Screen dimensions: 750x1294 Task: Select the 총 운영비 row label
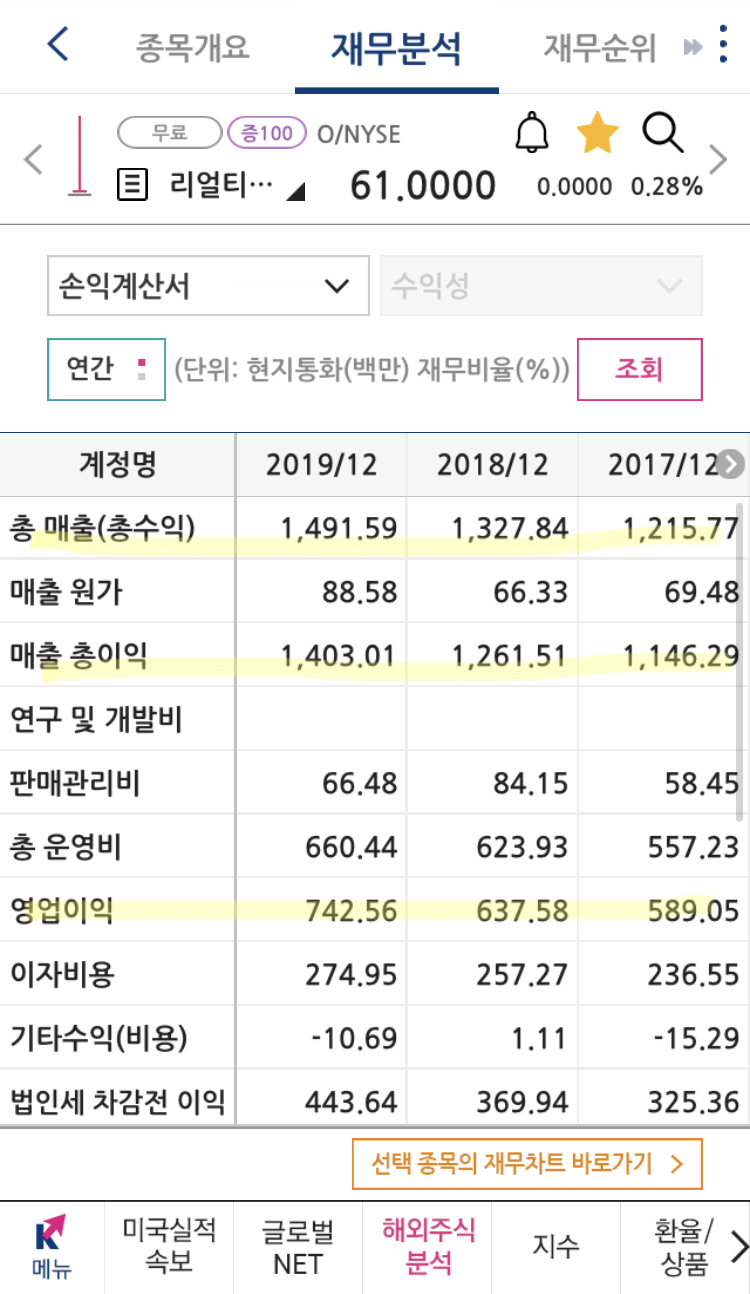pos(66,848)
